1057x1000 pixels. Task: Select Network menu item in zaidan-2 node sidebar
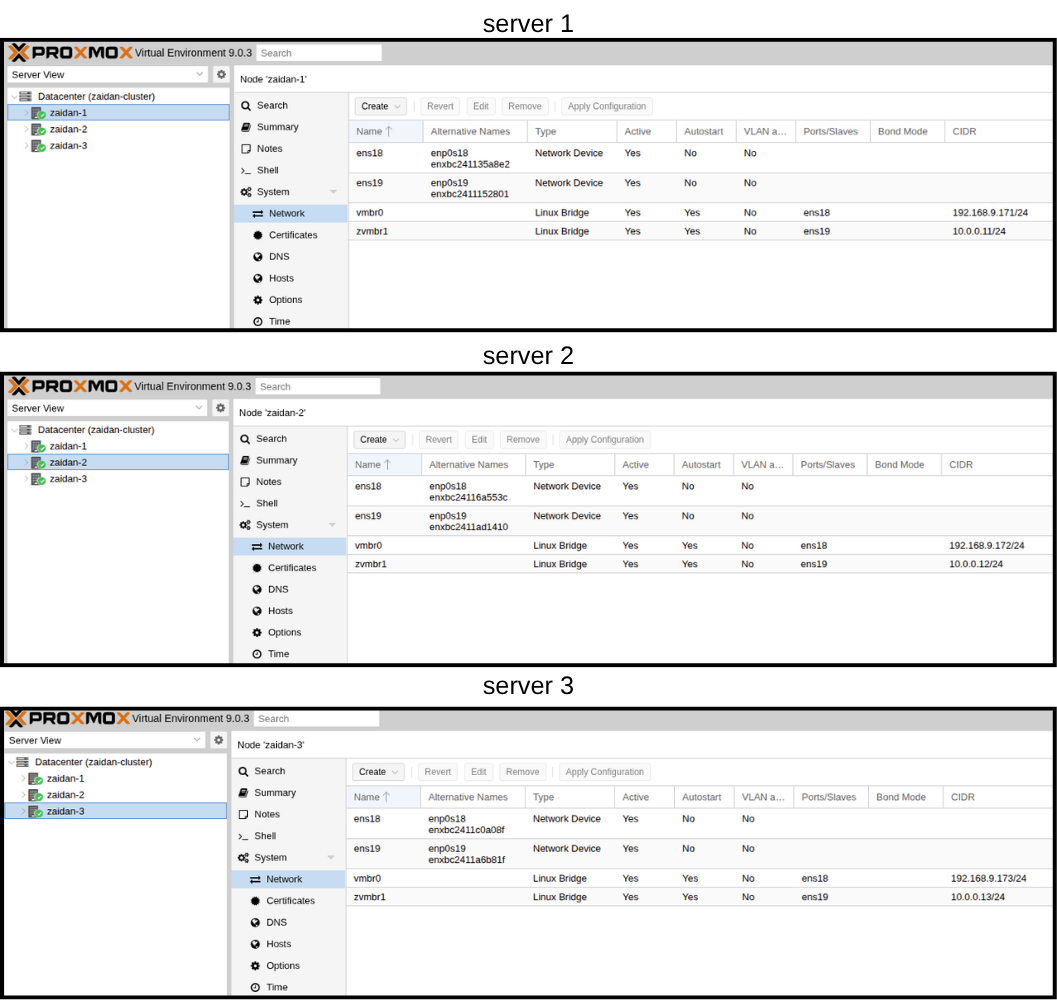pyautogui.click(x=285, y=546)
